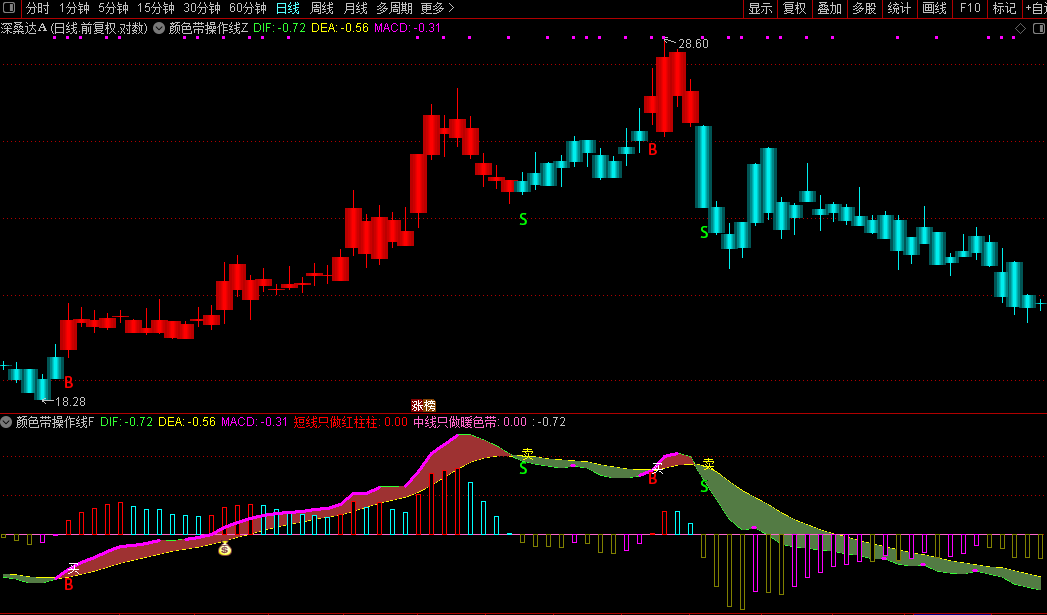Click the top MACD: -0.31 value
The image size is (1047, 615).
pyautogui.click(x=407, y=28)
